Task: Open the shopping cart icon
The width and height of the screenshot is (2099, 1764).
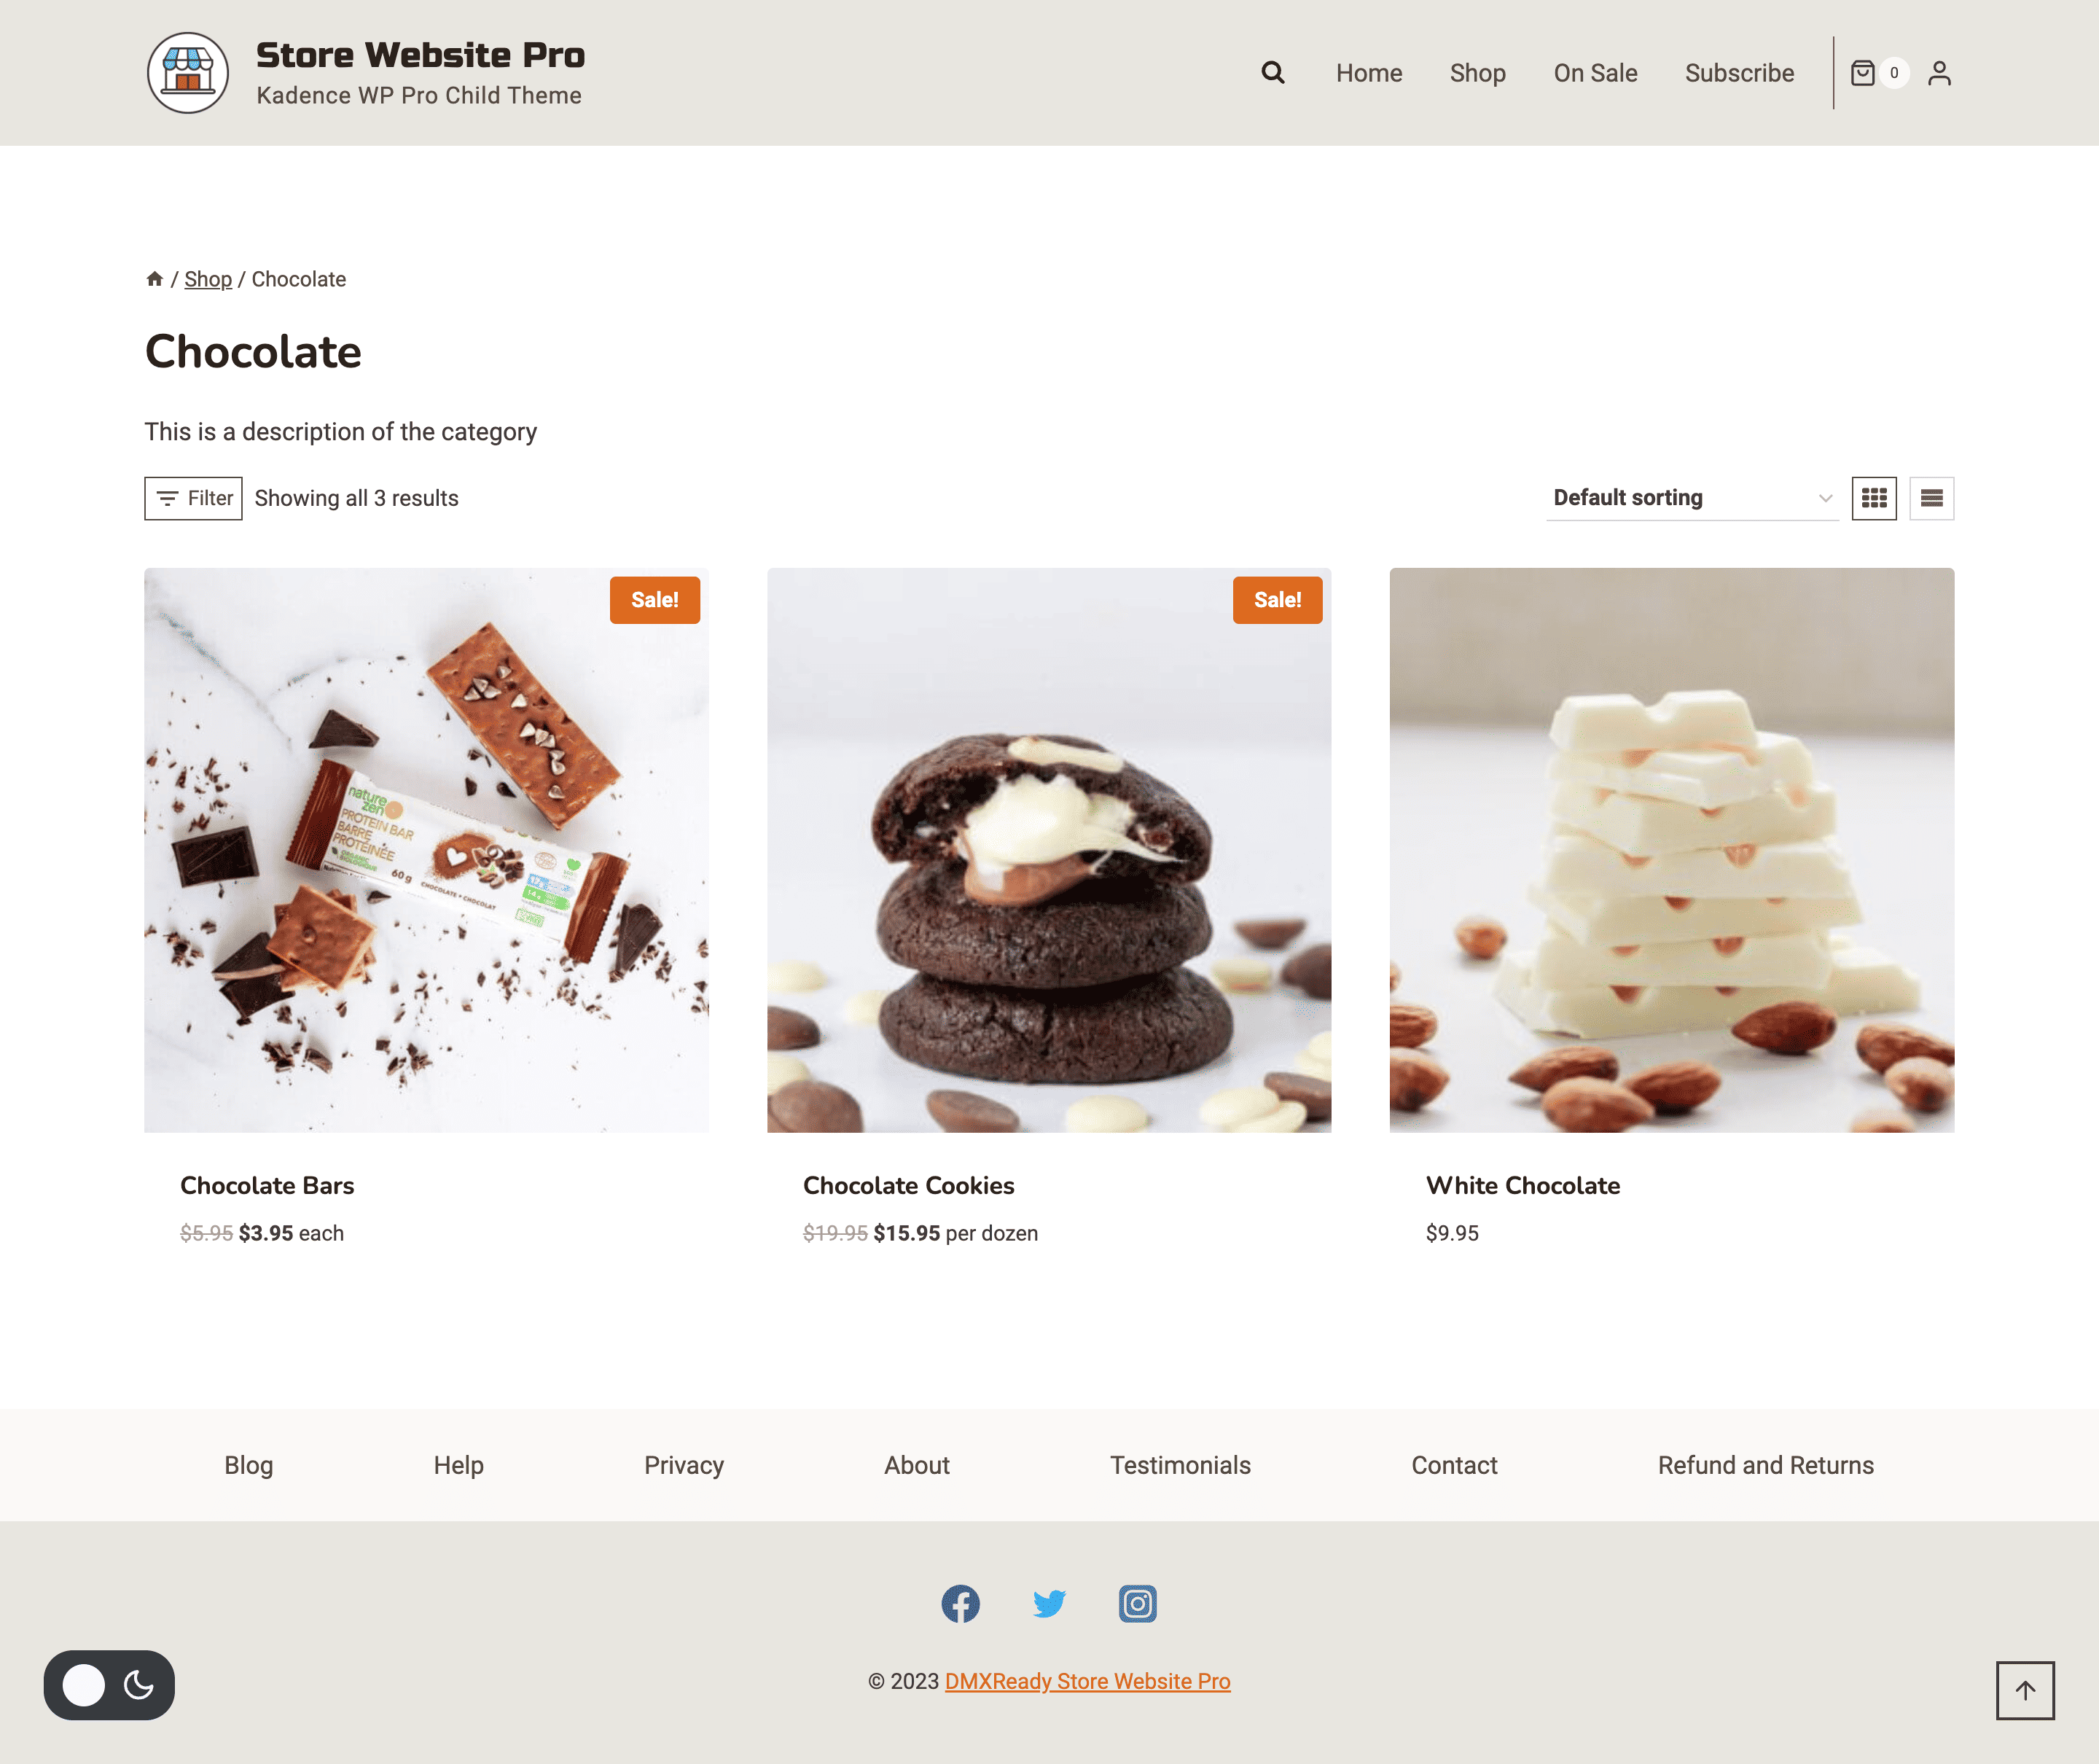Action: (1862, 73)
